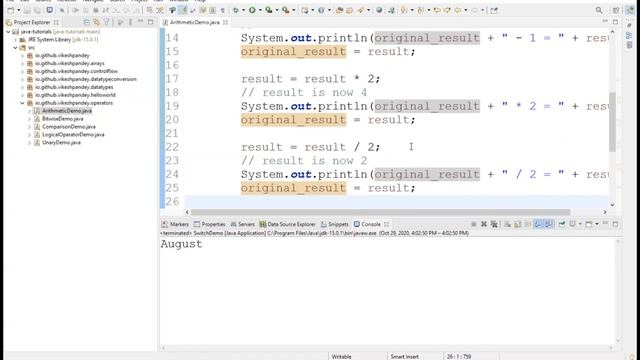
Task: Toggle Link with Editor in Project Explorer
Action: click(96, 22)
